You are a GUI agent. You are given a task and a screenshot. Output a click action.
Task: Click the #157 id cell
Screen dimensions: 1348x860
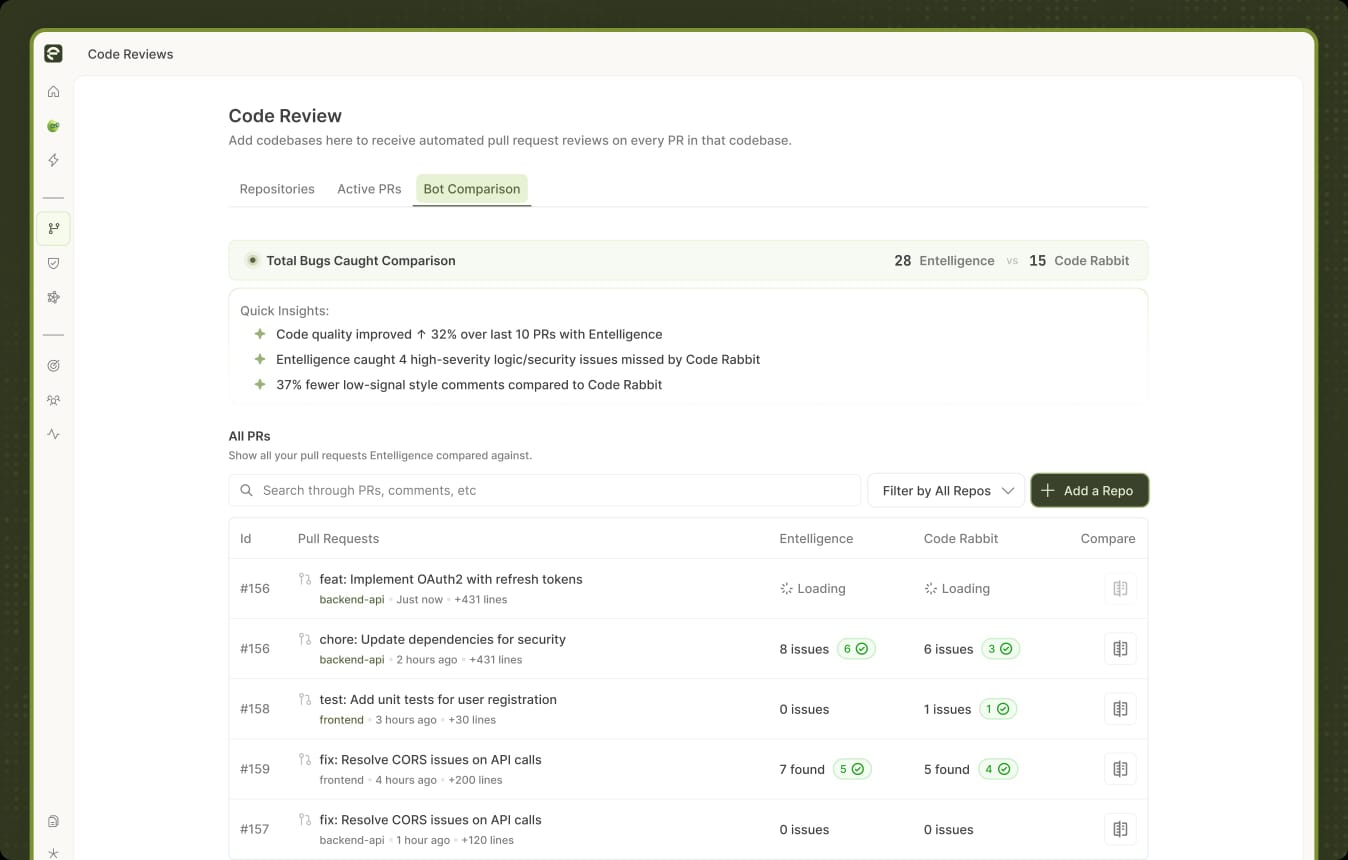click(x=255, y=829)
